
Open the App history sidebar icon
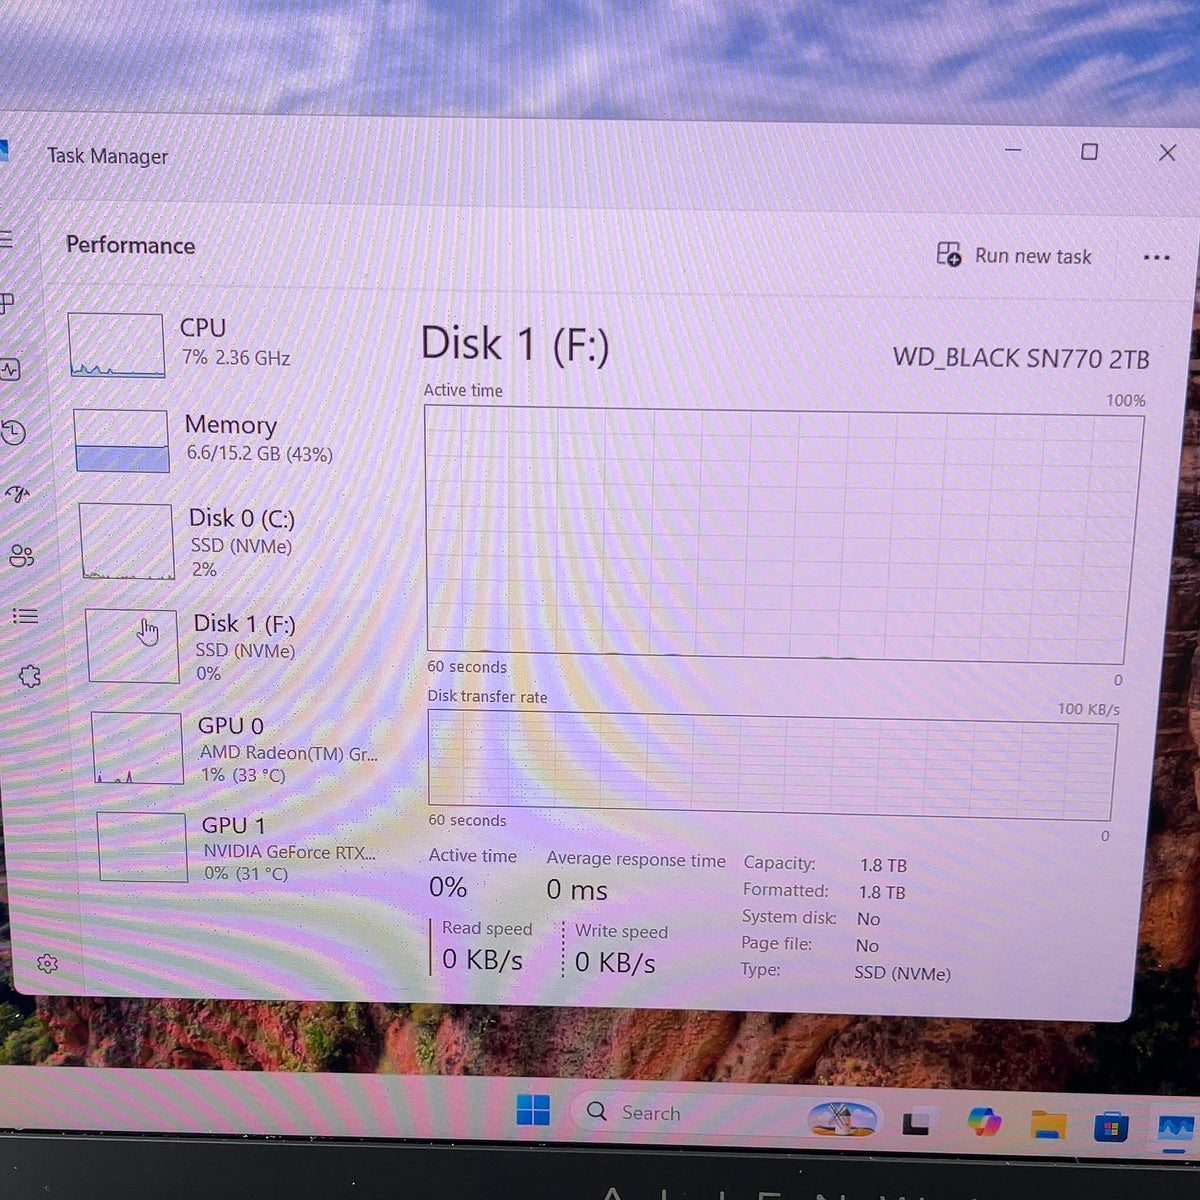coord(13,432)
